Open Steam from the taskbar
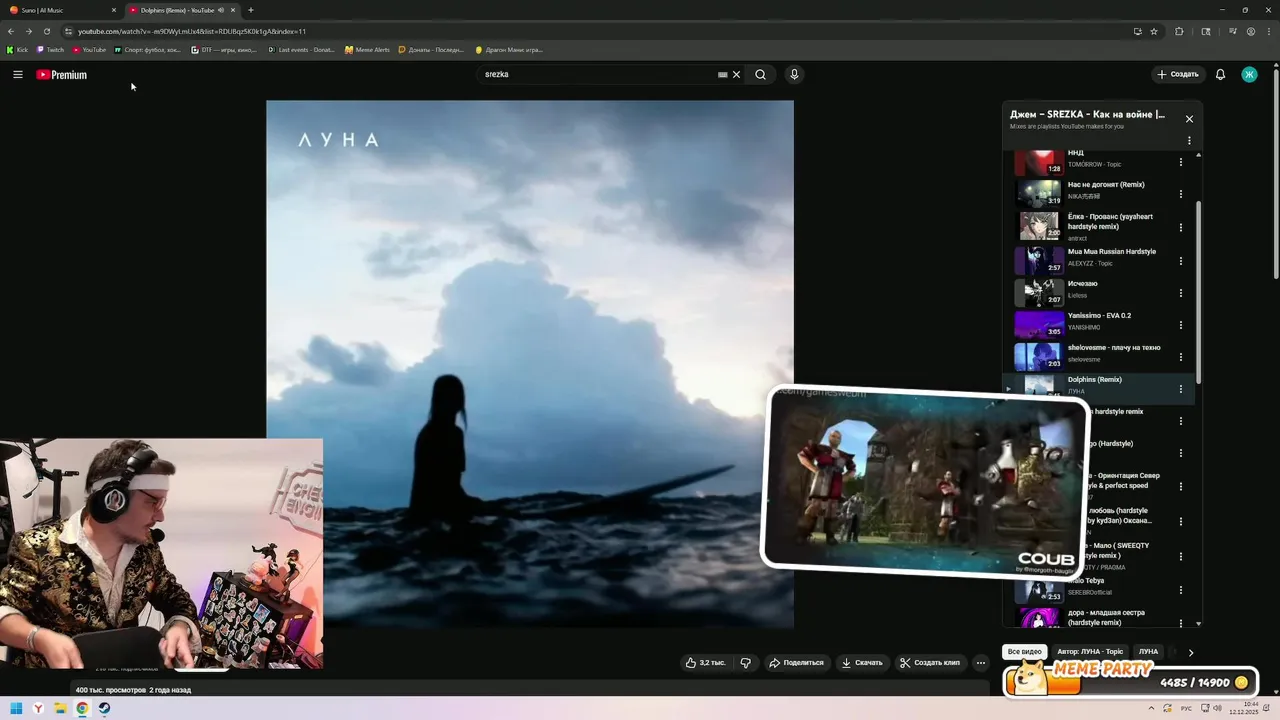 pos(104,708)
